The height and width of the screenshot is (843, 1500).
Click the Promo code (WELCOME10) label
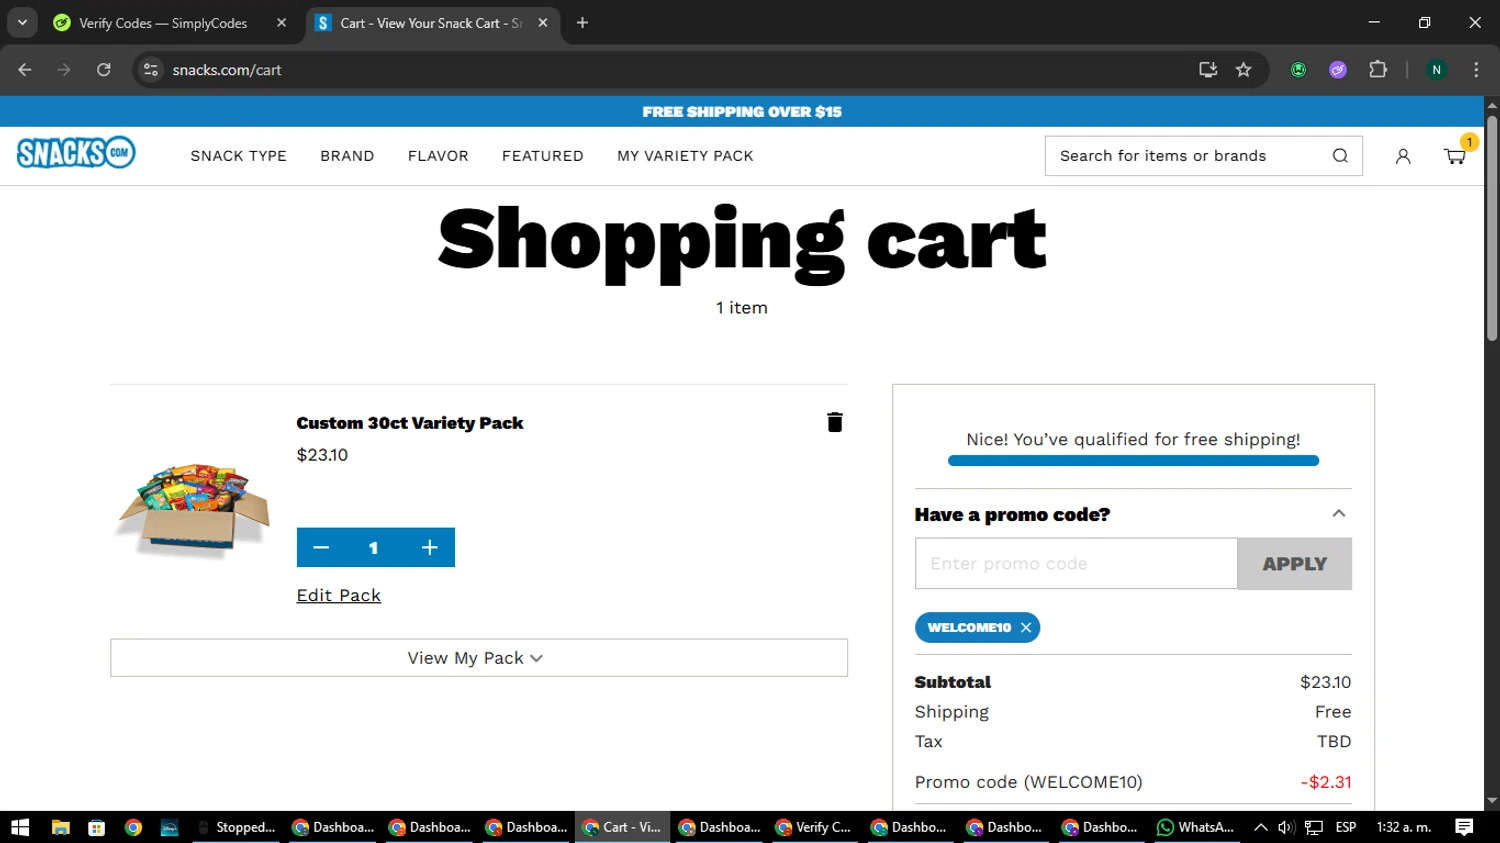[1028, 782]
